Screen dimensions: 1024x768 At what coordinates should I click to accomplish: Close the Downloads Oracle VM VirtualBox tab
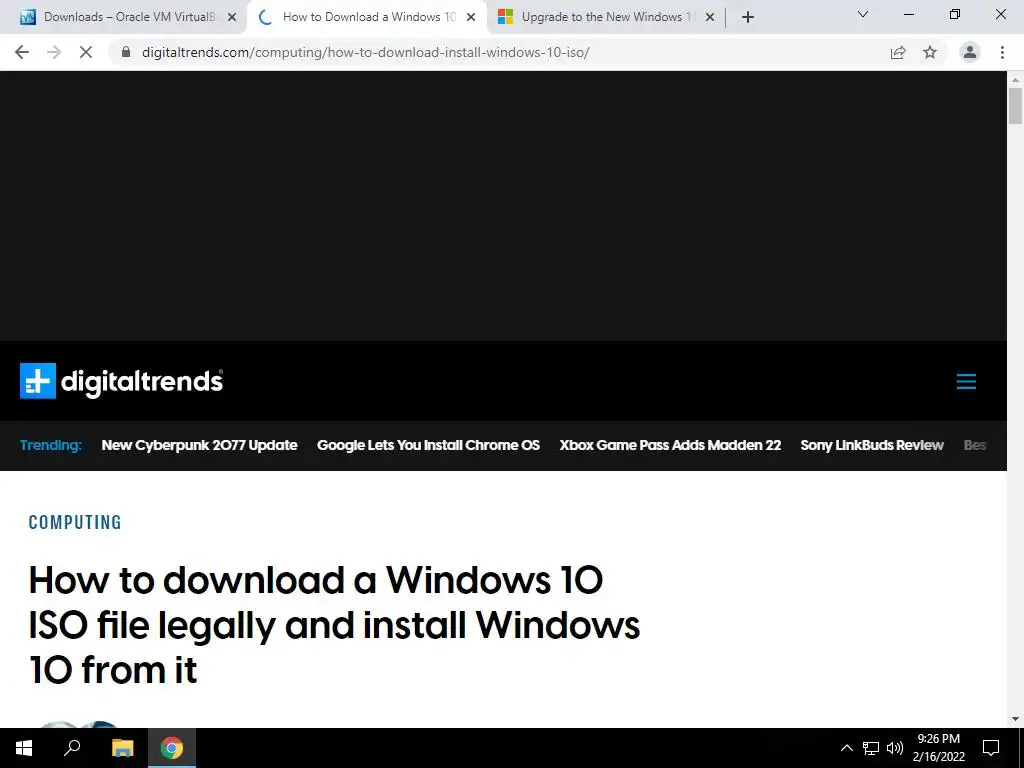232,17
